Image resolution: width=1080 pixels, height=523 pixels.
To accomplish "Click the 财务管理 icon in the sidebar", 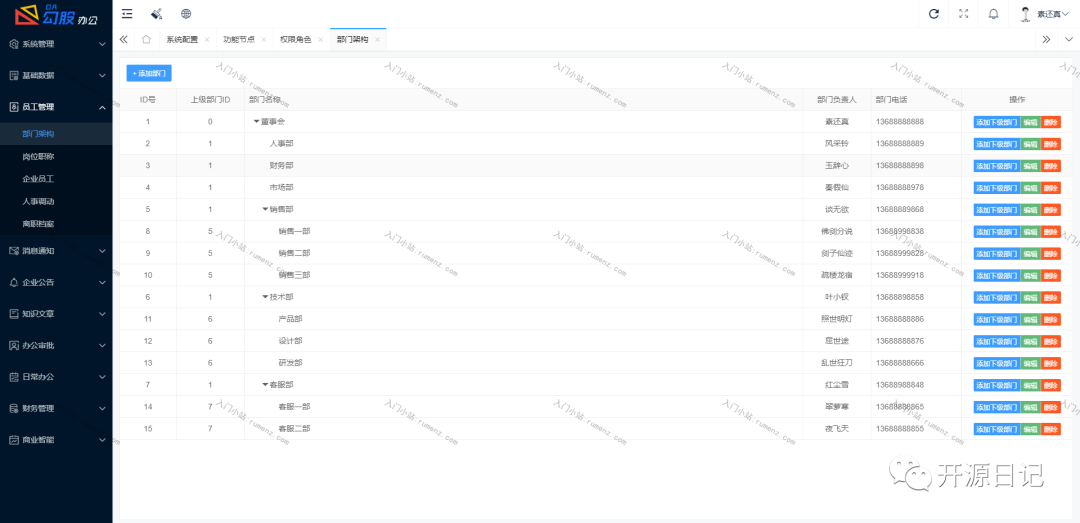I will (14, 408).
